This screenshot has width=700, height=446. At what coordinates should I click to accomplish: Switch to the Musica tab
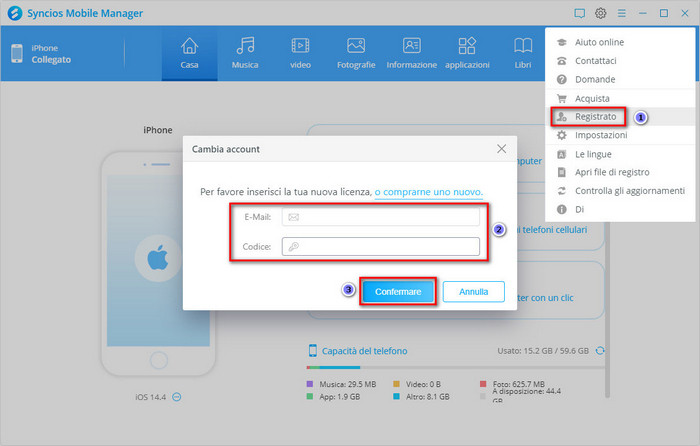tap(245, 54)
